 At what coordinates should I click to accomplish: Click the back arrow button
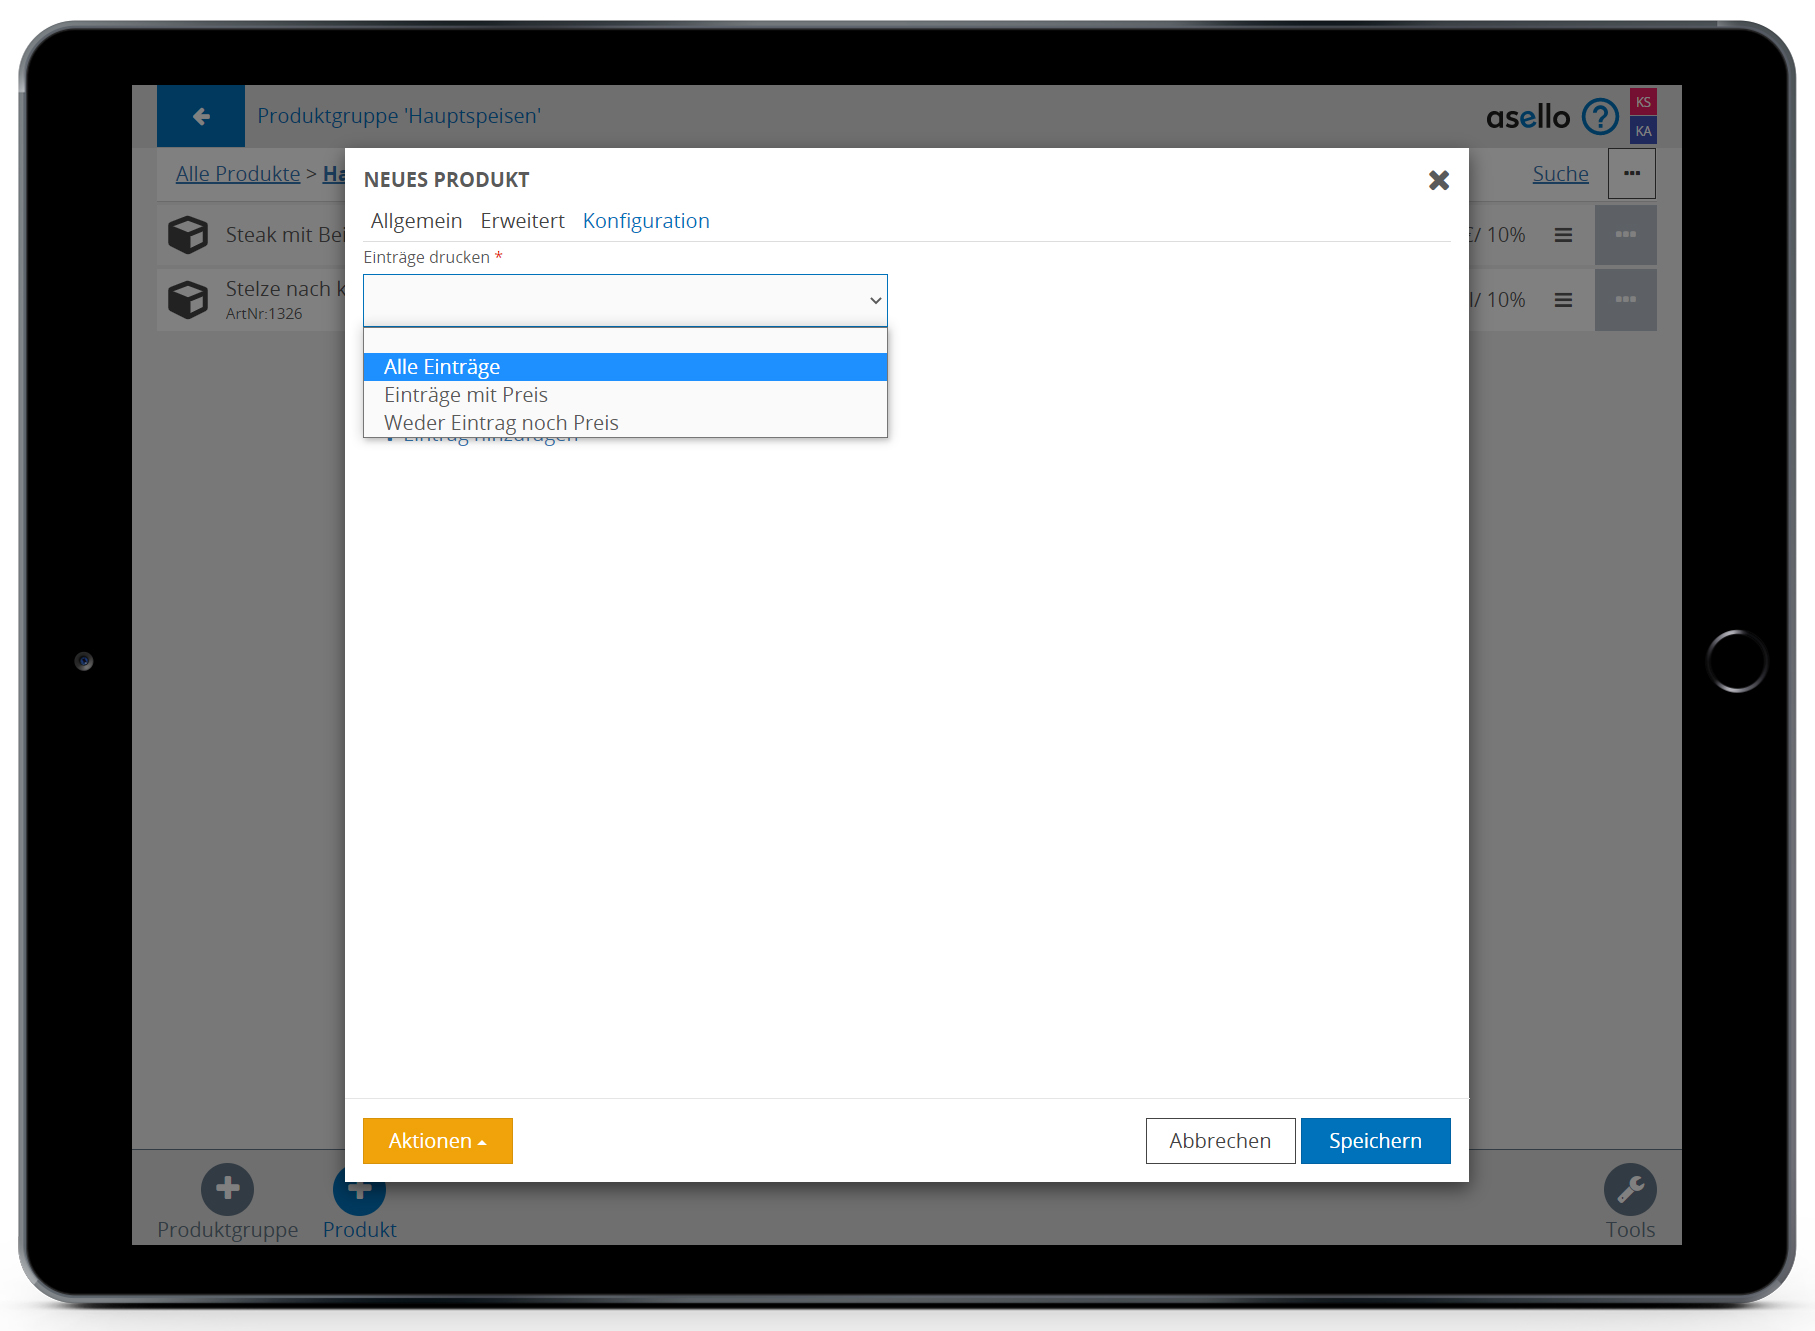click(201, 116)
